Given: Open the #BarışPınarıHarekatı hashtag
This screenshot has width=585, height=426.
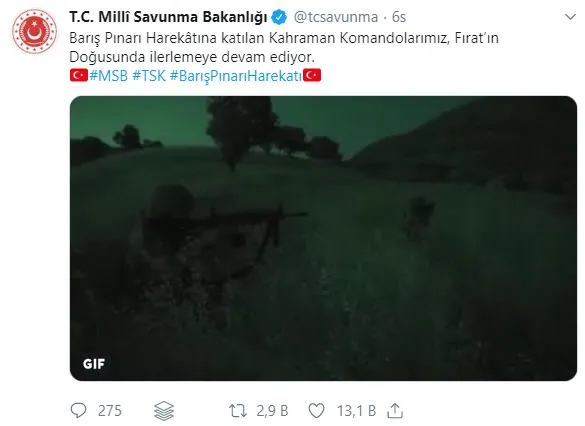Looking at the screenshot, I should (x=236, y=76).
